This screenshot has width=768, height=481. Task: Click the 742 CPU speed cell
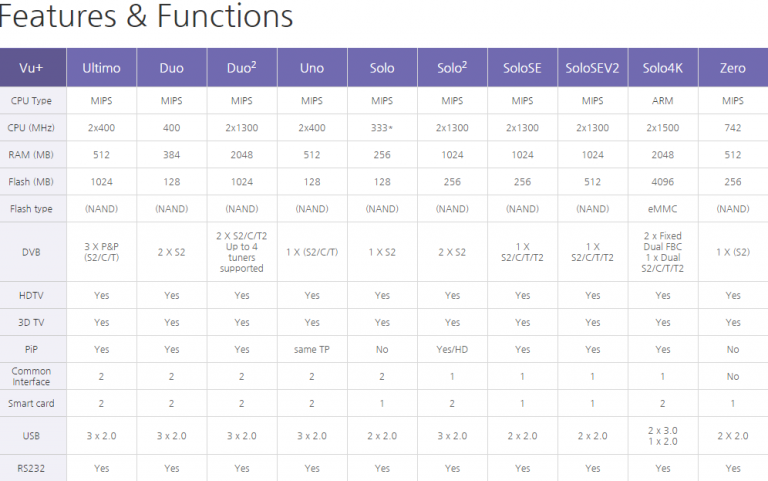click(732, 127)
